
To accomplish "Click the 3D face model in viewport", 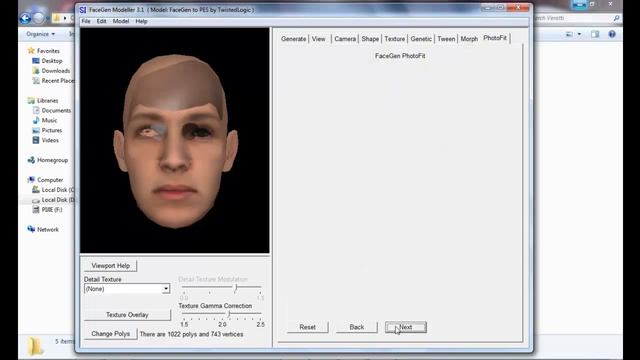I will pos(175,141).
